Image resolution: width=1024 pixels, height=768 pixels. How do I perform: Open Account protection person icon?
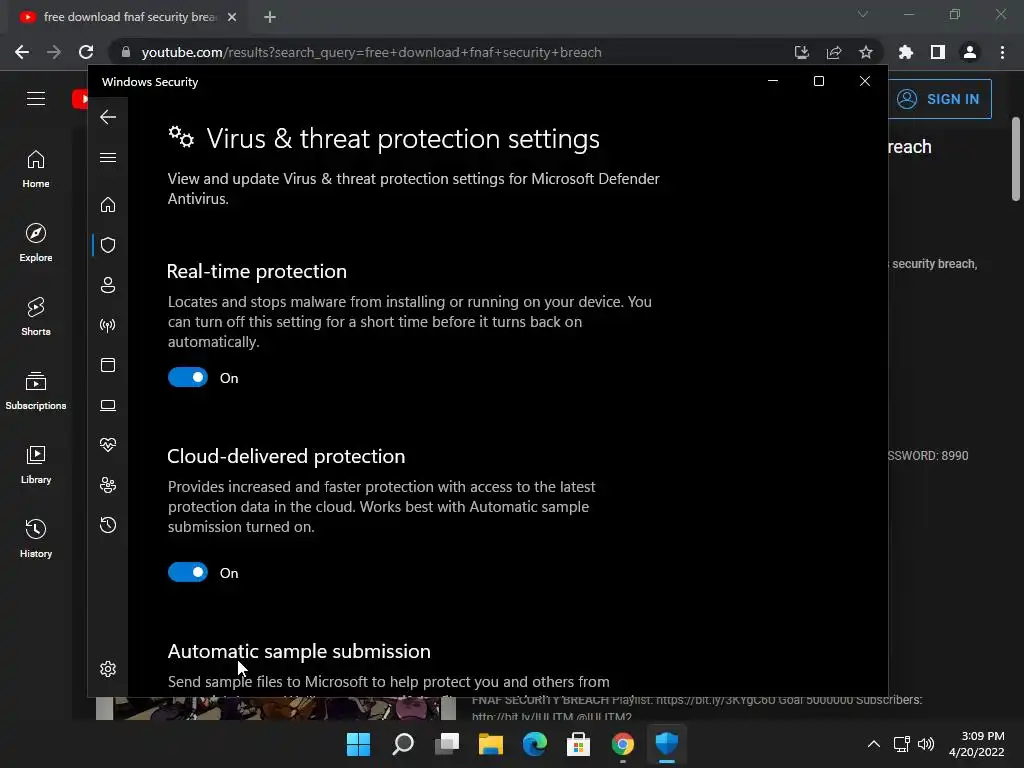click(x=108, y=285)
